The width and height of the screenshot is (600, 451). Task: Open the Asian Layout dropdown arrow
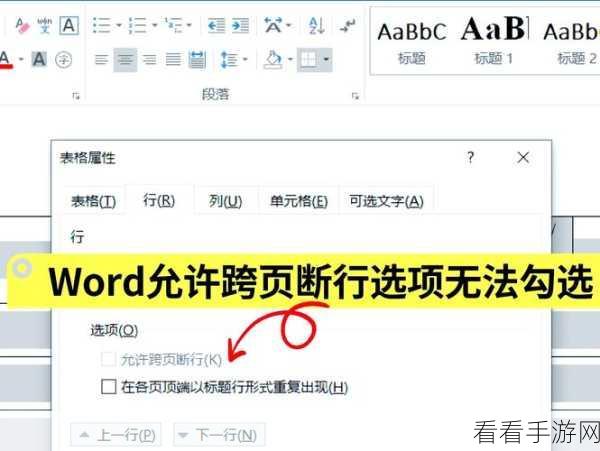[289, 26]
